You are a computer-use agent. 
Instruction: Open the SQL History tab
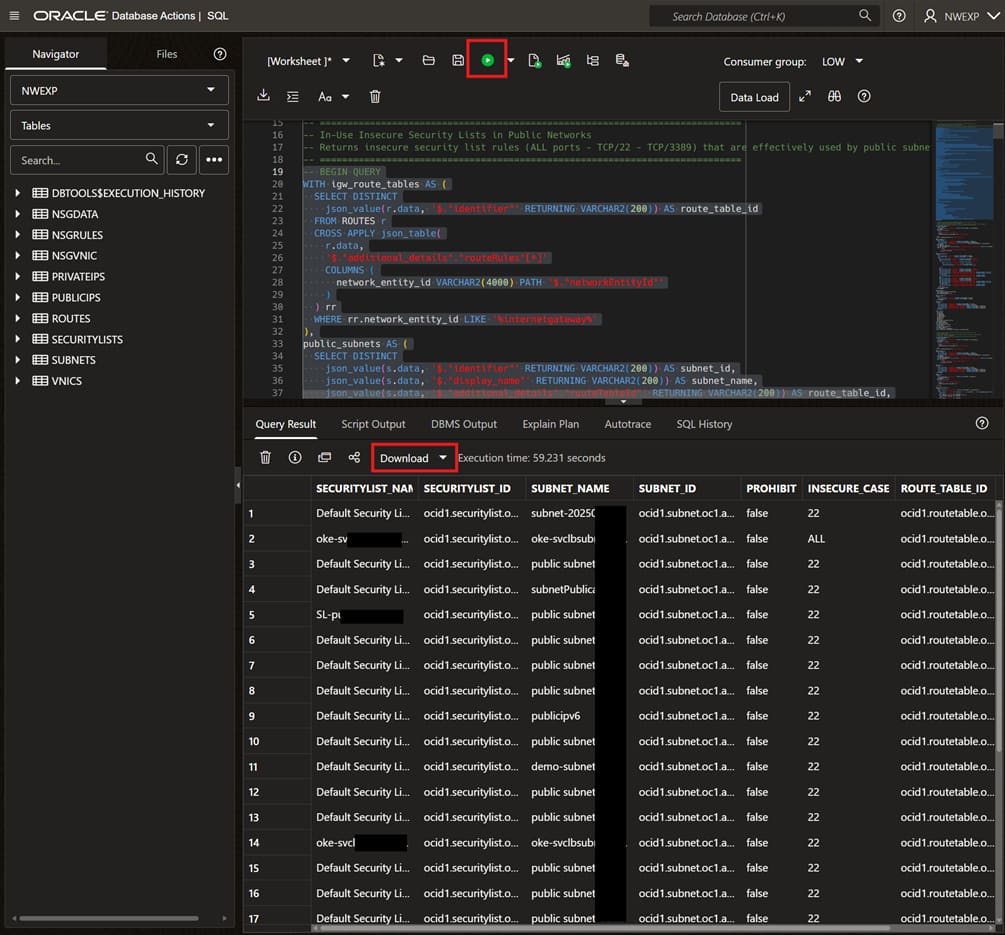704,424
